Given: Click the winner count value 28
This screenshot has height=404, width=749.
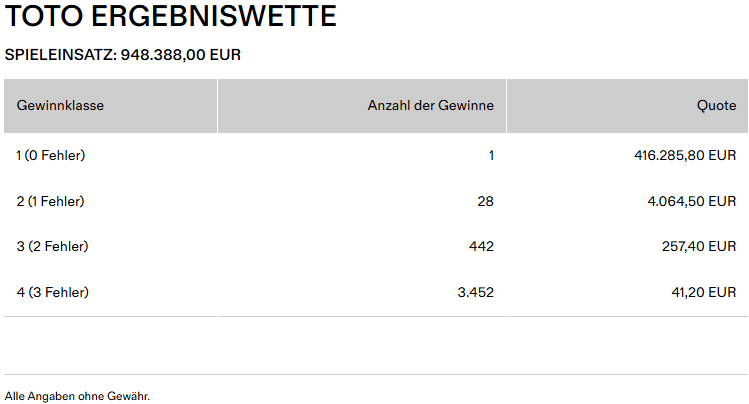Looking at the screenshot, I should (486, 201).
